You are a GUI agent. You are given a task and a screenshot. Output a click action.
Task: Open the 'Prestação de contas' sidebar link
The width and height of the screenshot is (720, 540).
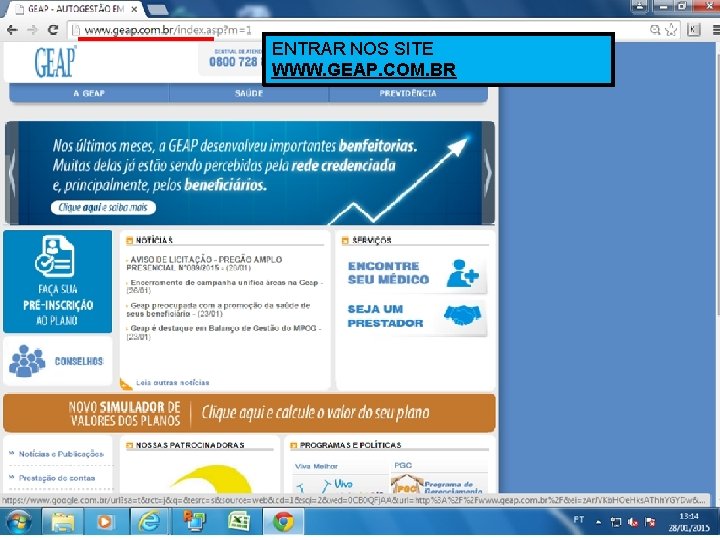click(x=57, y=478)
